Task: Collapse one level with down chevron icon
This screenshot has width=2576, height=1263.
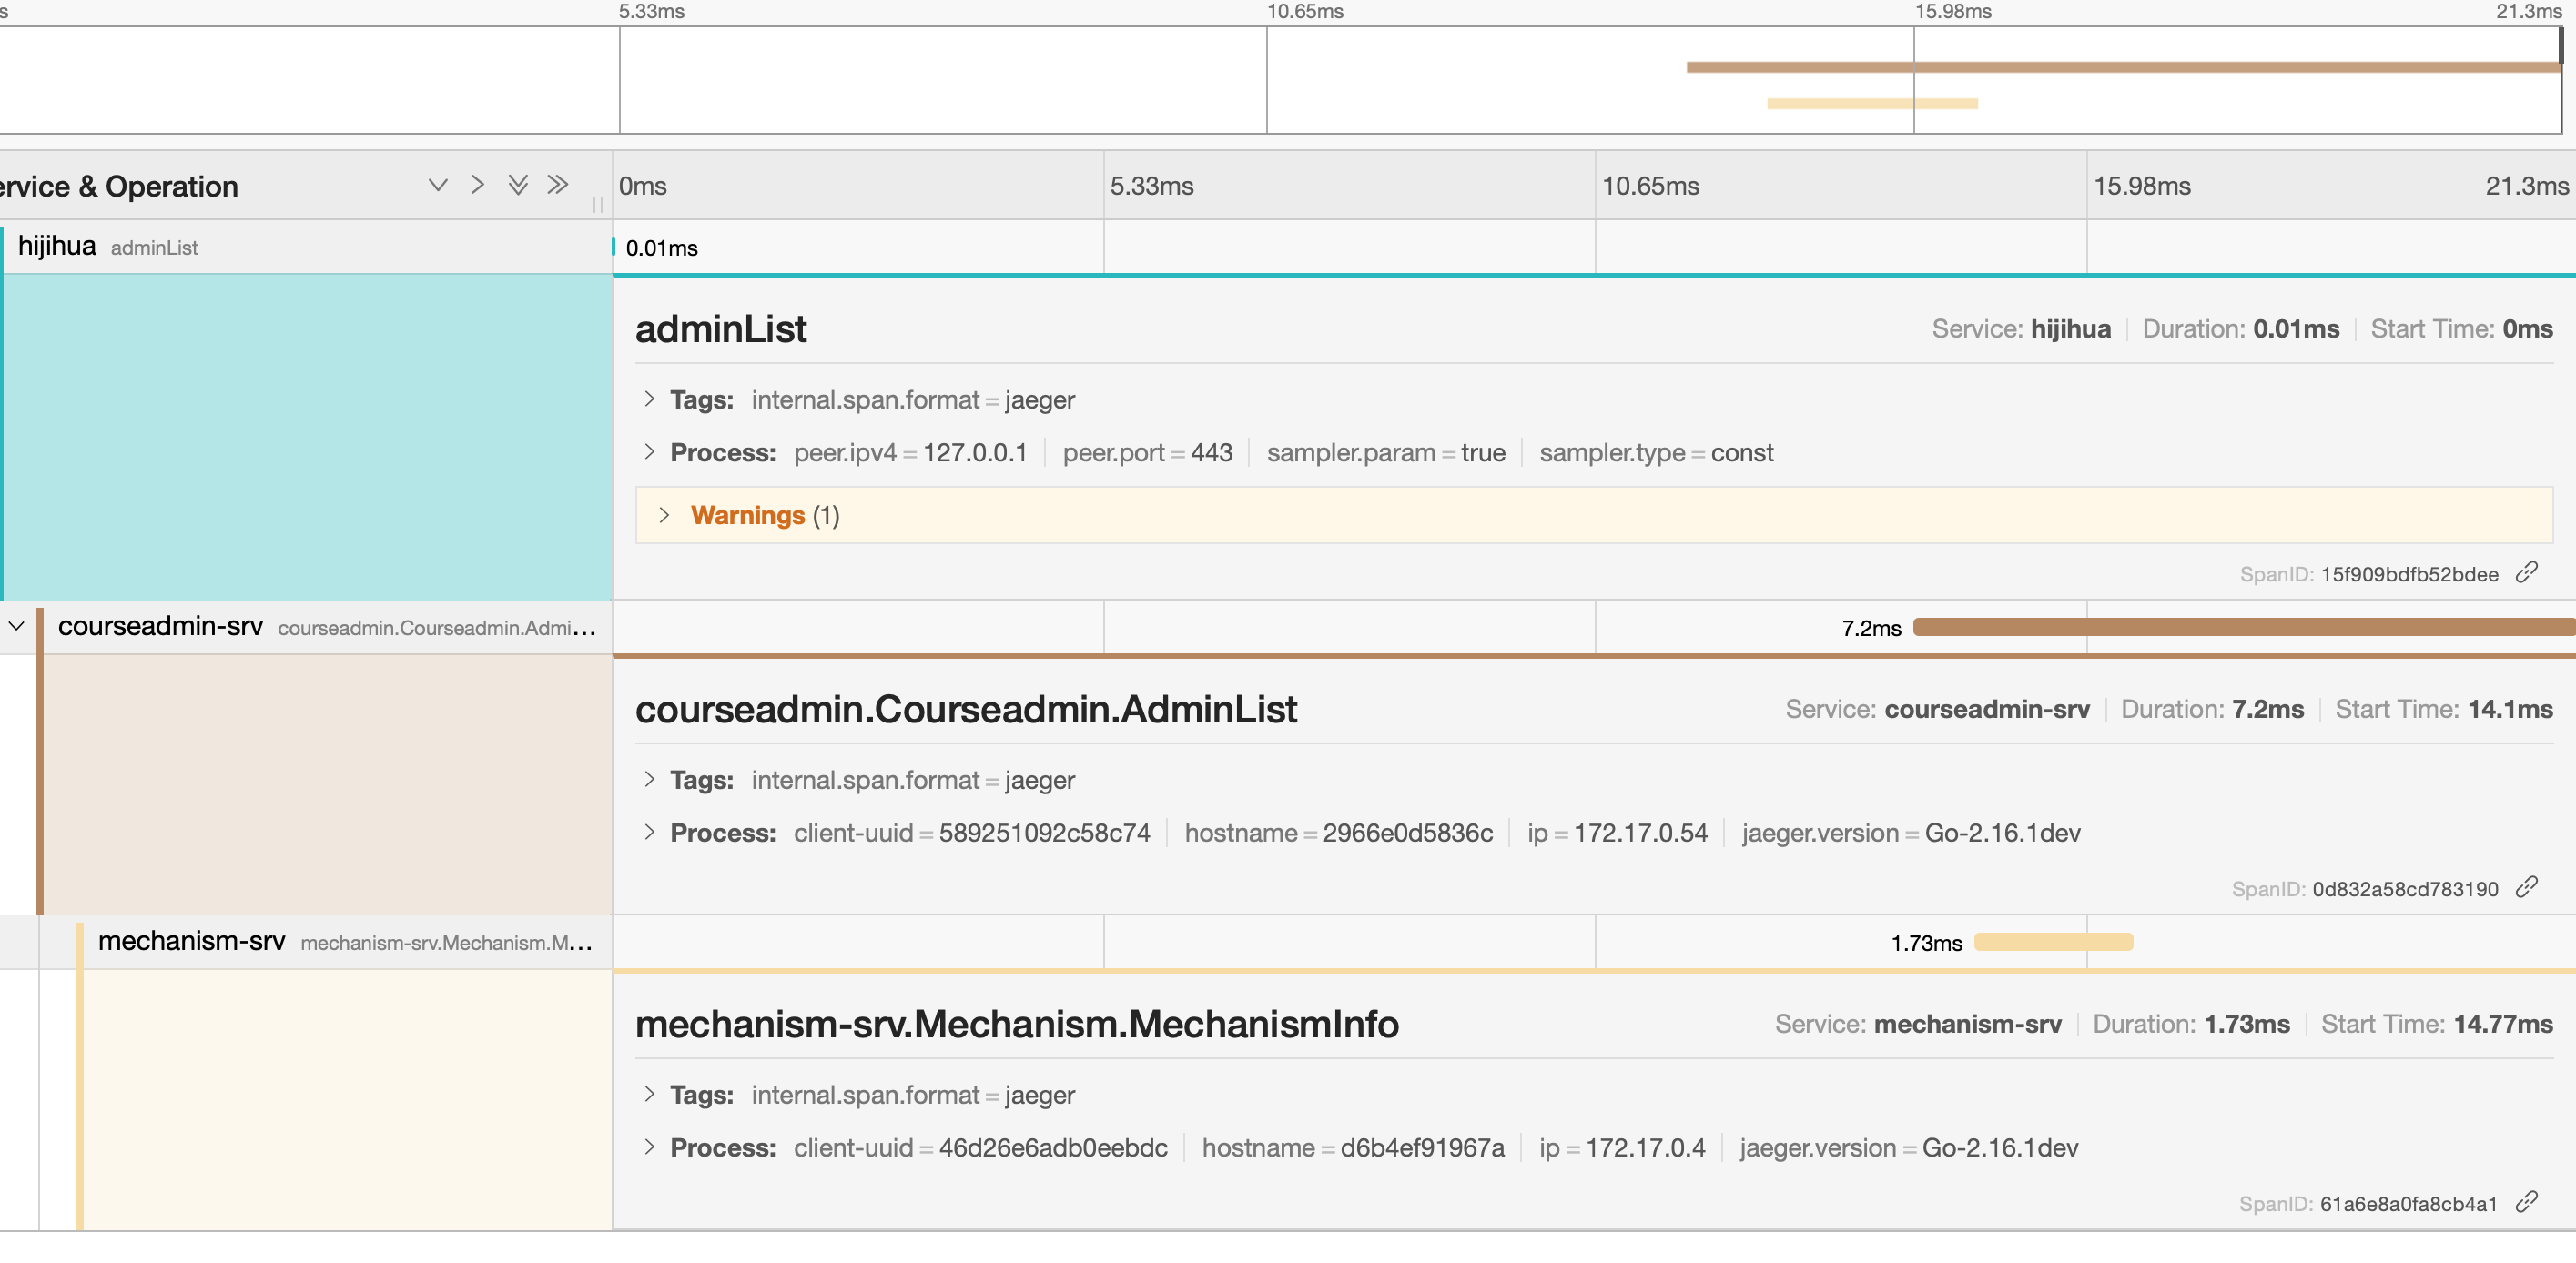Action: (437, 185)
